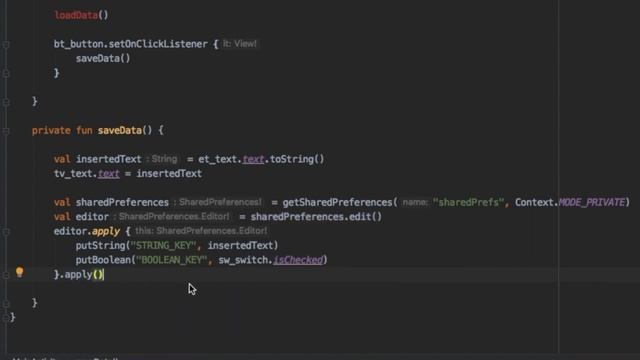Click sw_switch in putBoolean line

point(243,260)
